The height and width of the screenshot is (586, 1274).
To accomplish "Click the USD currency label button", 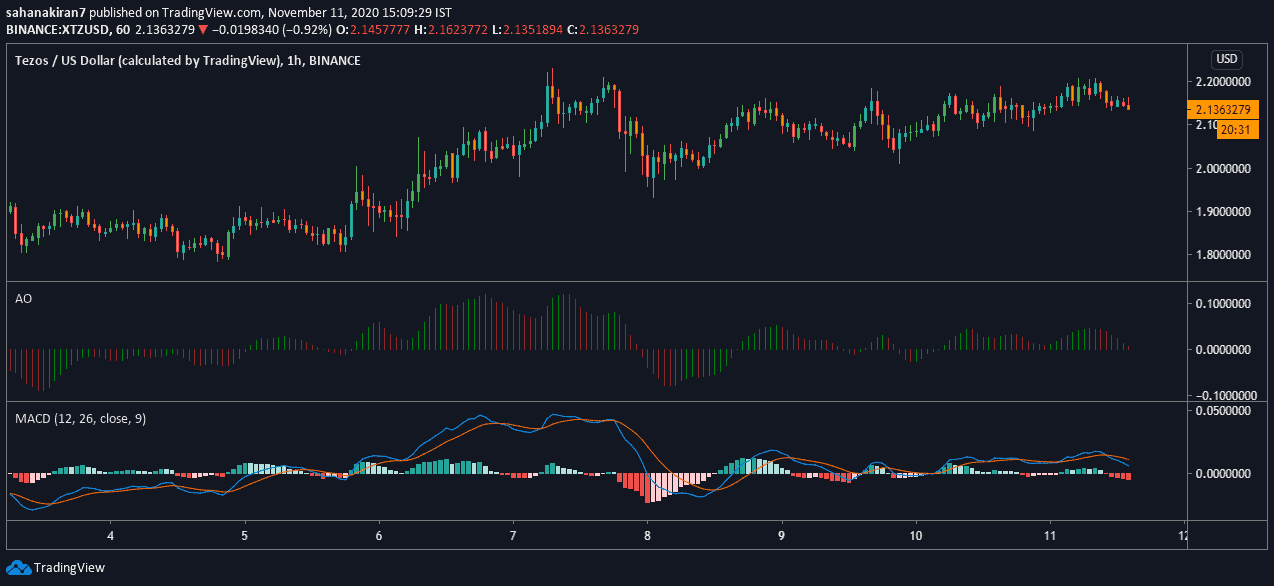I will click(x=1227, y=58).
